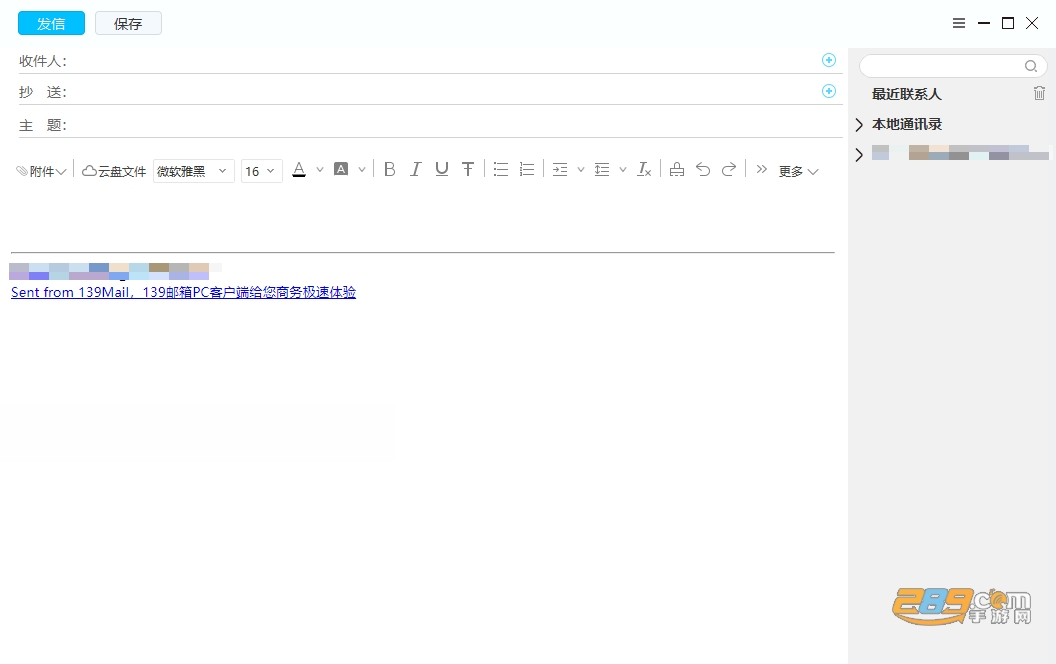The image size is (1056, 664).
Task: Click 云盘文件 cloud file button
Action: point(114,171)
